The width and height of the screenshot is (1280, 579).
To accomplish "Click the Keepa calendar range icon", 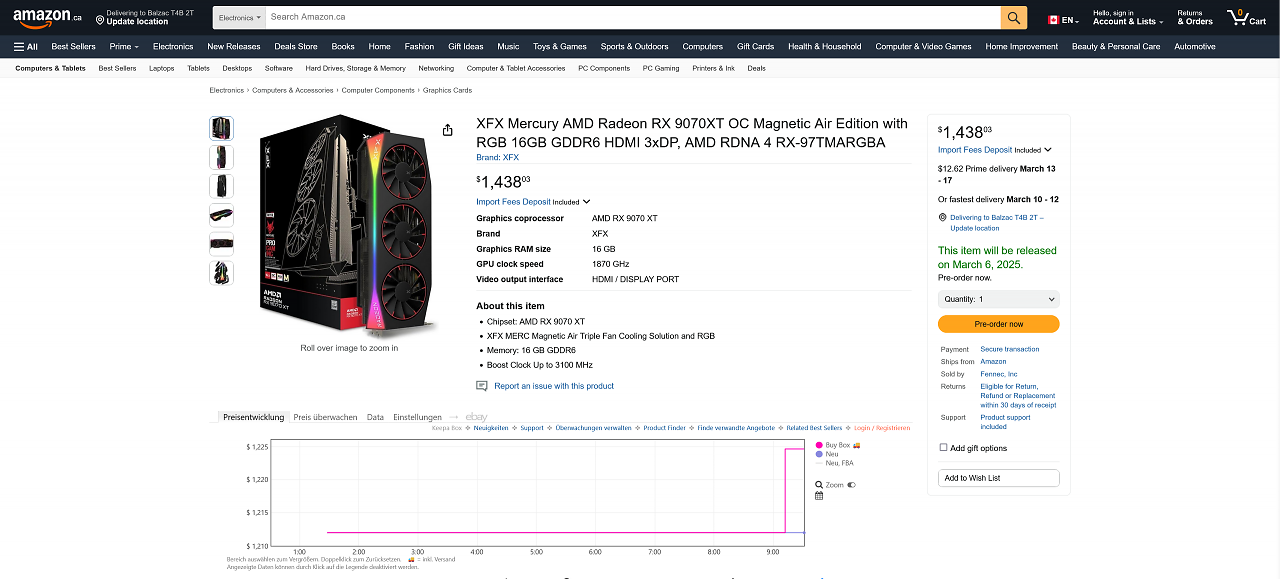I will pyautogui.click(x=819, y=495).
